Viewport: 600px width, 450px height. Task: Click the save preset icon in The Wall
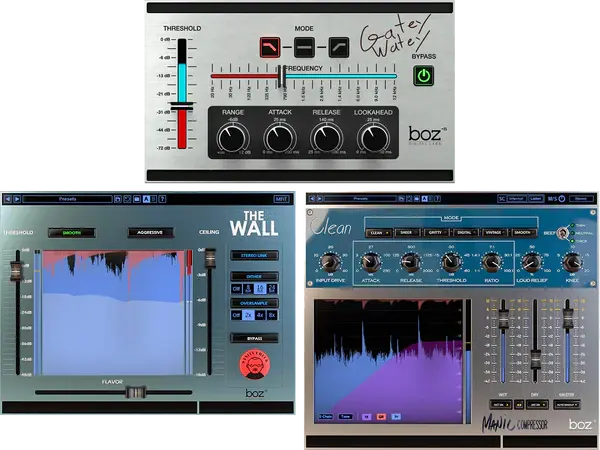click(118, 199)
